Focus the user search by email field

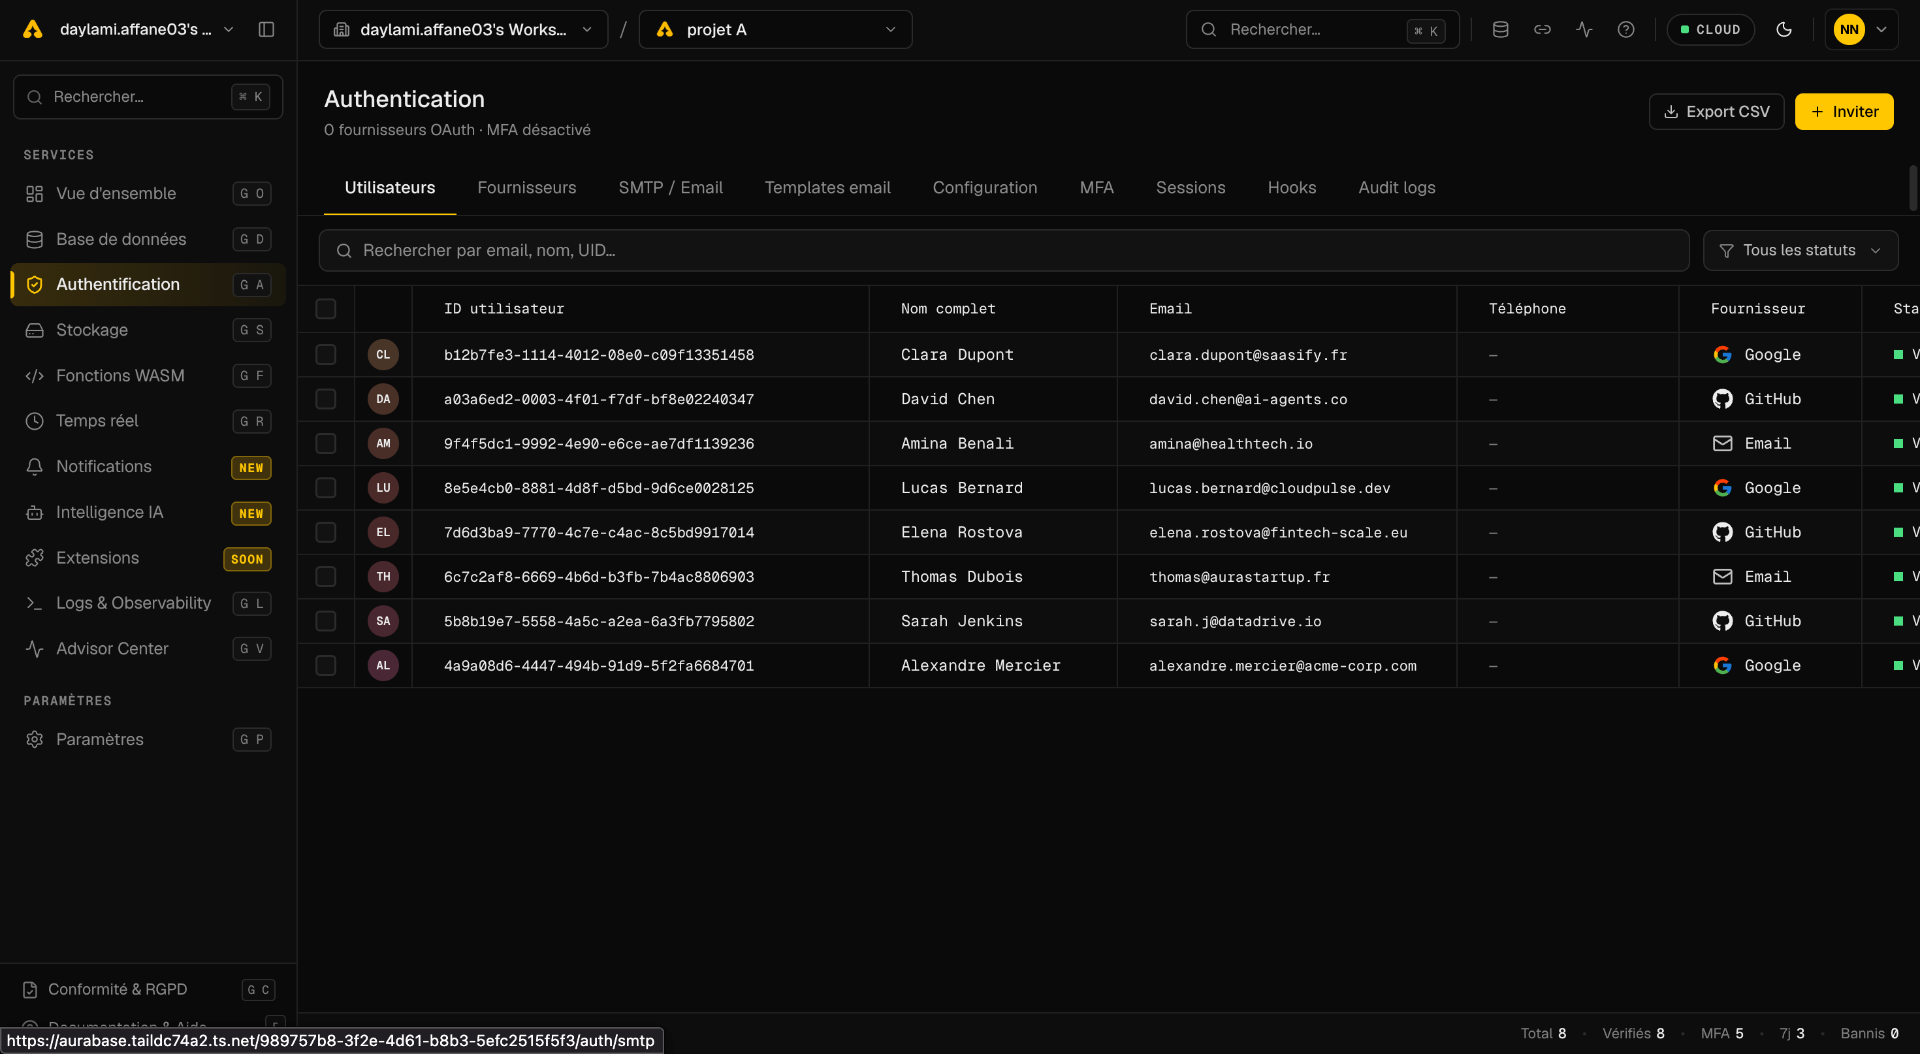1004,250
